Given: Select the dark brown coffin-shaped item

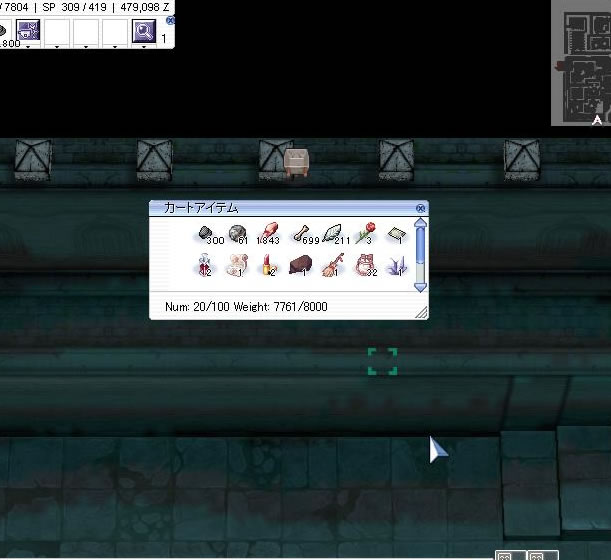Looking at the screenshot, I should pos(300,265).
